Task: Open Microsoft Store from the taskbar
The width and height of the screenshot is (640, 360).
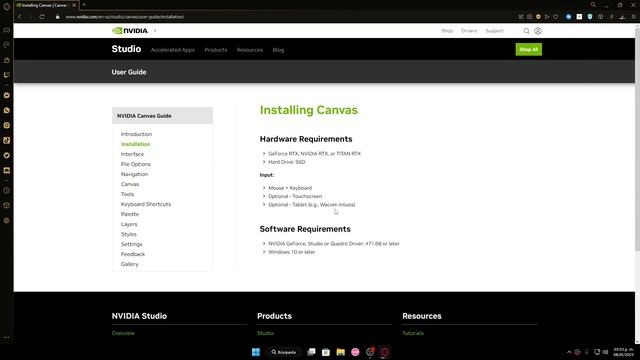Action: [x=326, y=352]
